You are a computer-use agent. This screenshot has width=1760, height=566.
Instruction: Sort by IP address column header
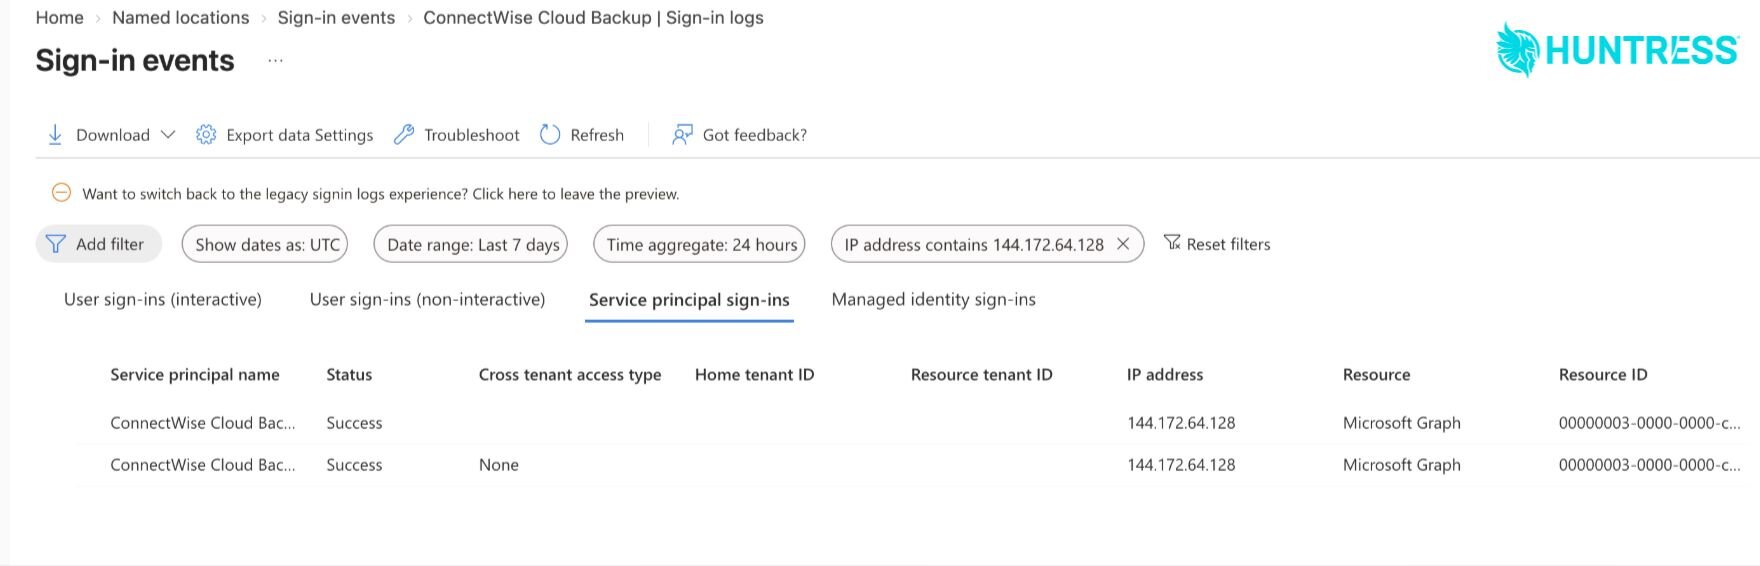(x=1165, y=374)
